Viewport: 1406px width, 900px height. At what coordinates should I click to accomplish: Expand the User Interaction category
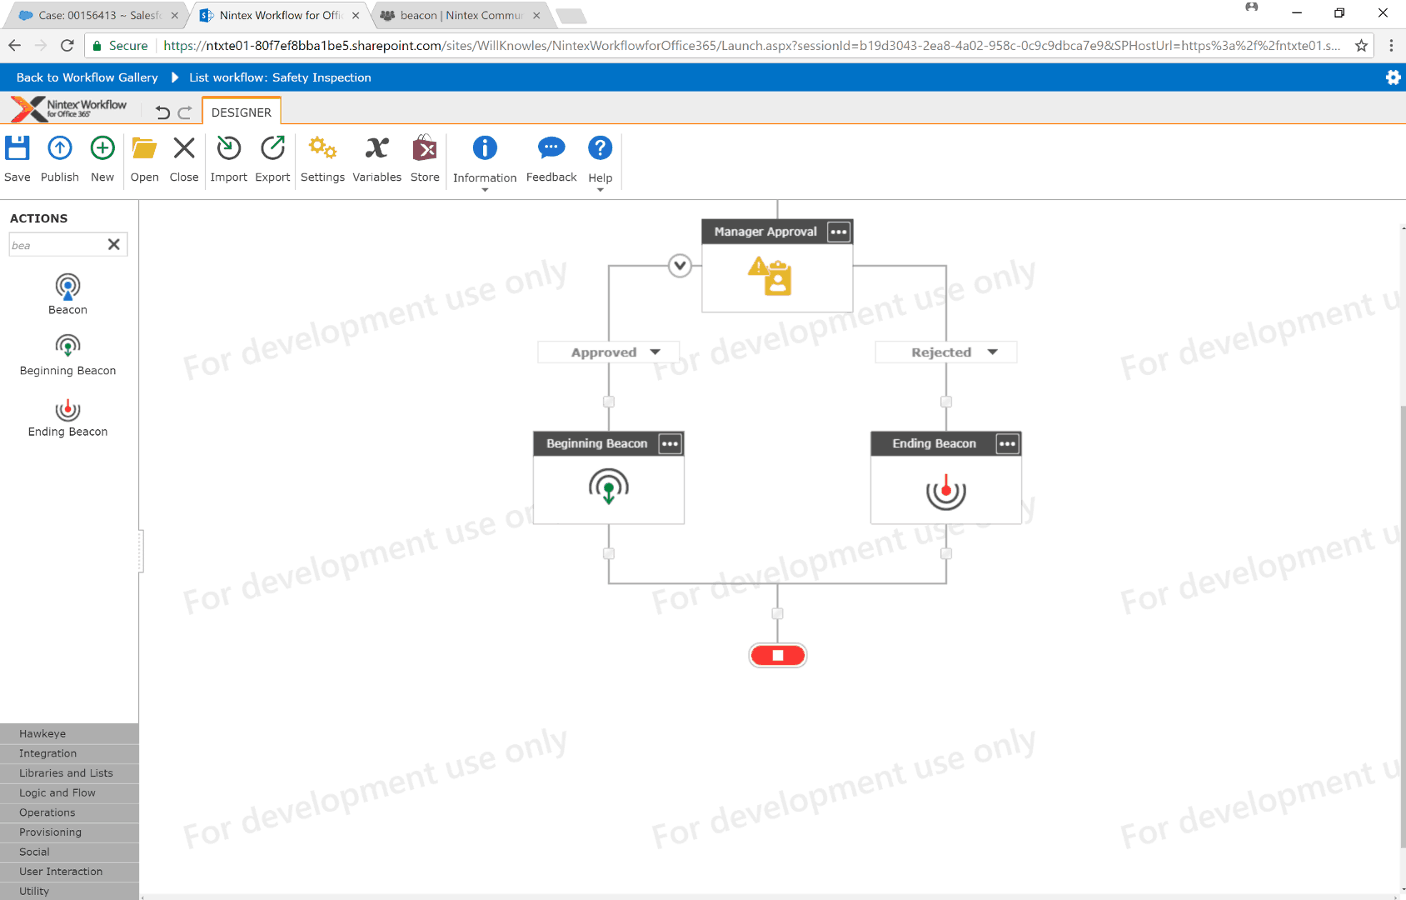[69, 872]
